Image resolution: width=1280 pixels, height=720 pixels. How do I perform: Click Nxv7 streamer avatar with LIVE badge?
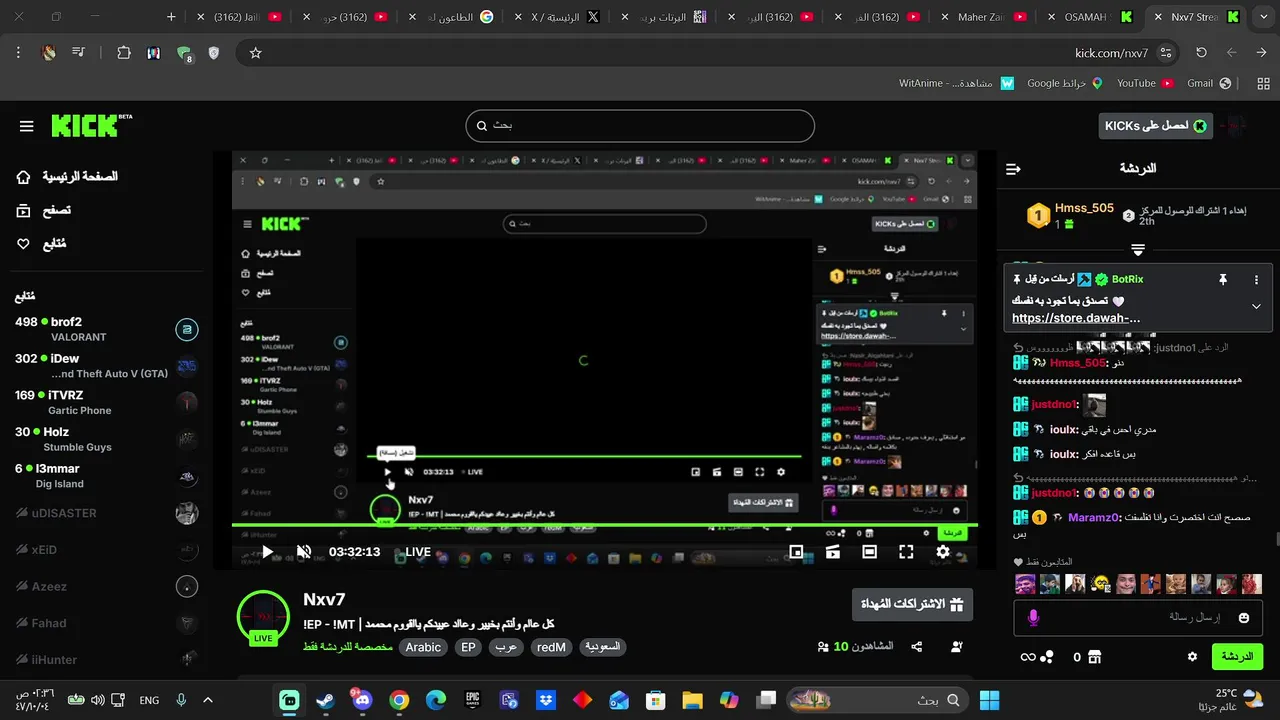263,618
